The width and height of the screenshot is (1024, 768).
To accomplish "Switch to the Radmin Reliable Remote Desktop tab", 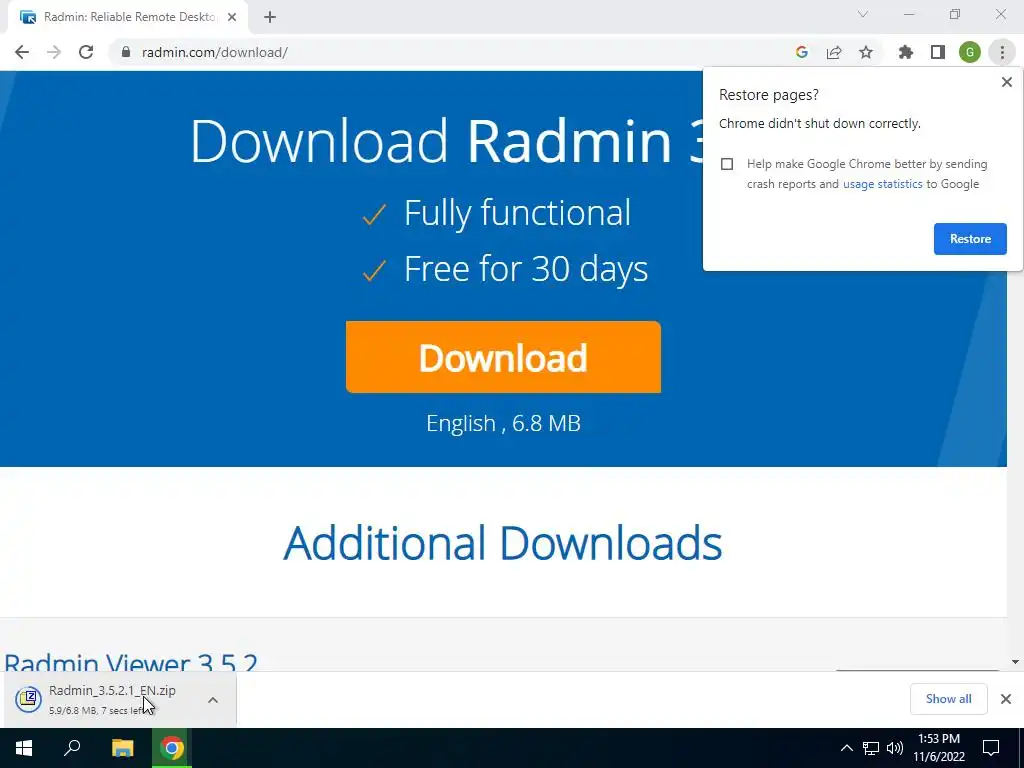I will (x=128, y=18).
